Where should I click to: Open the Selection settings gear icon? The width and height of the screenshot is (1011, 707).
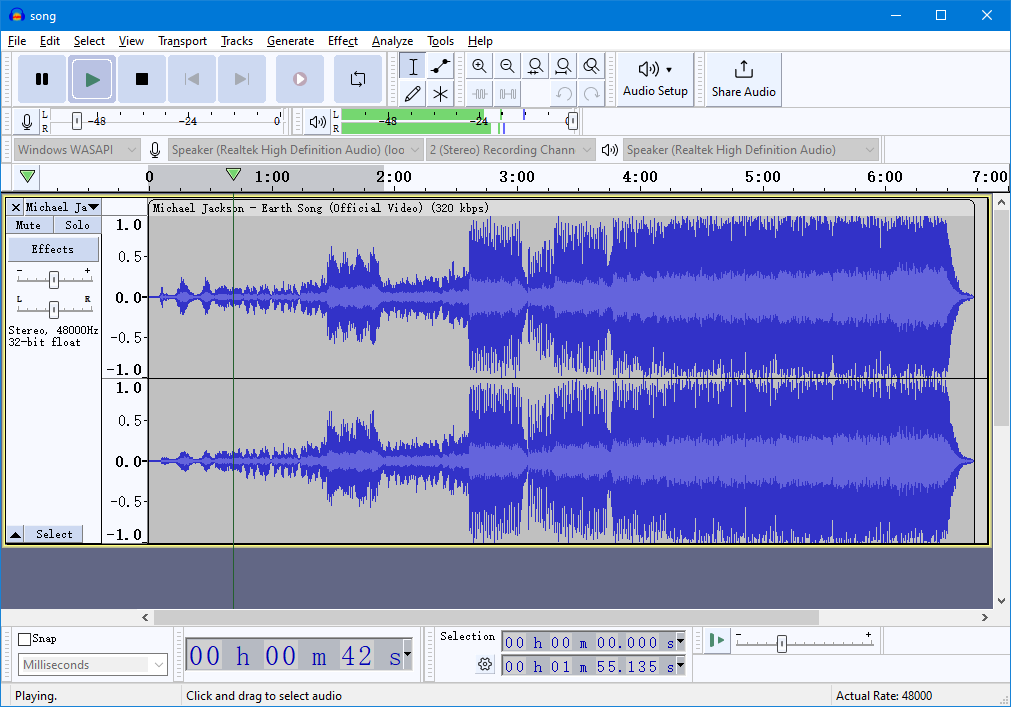click(485, 664)
